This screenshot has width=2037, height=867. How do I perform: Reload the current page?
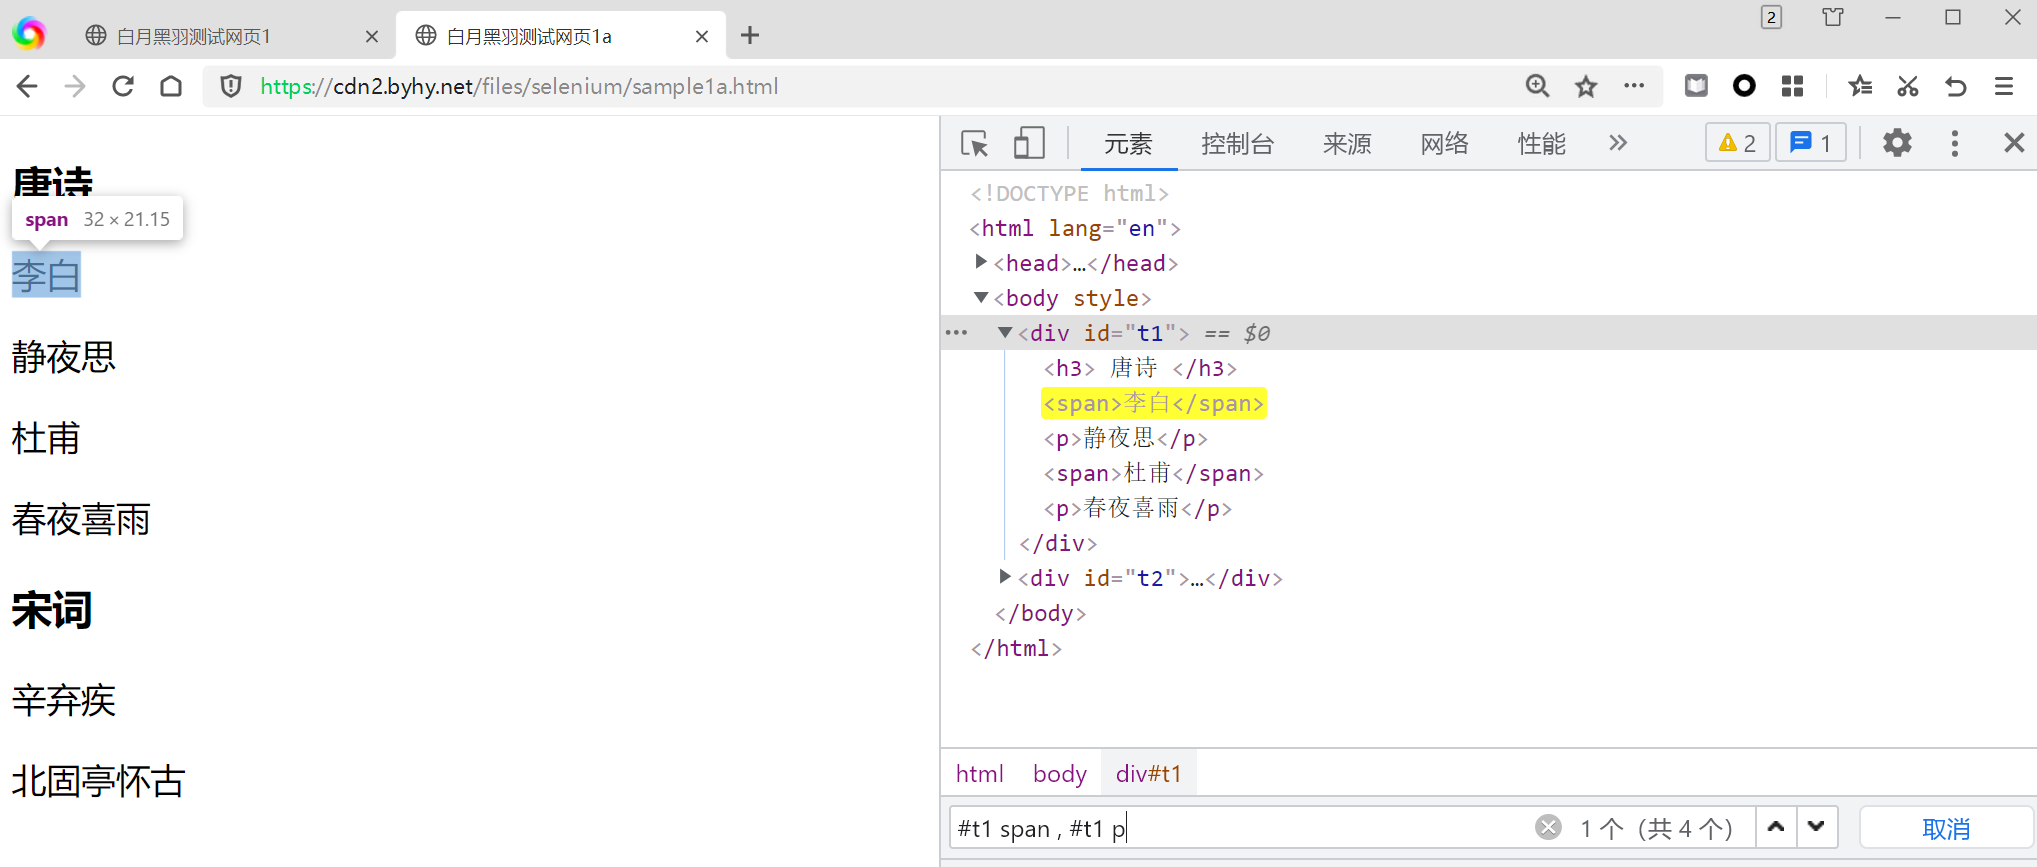coord(123,87)
